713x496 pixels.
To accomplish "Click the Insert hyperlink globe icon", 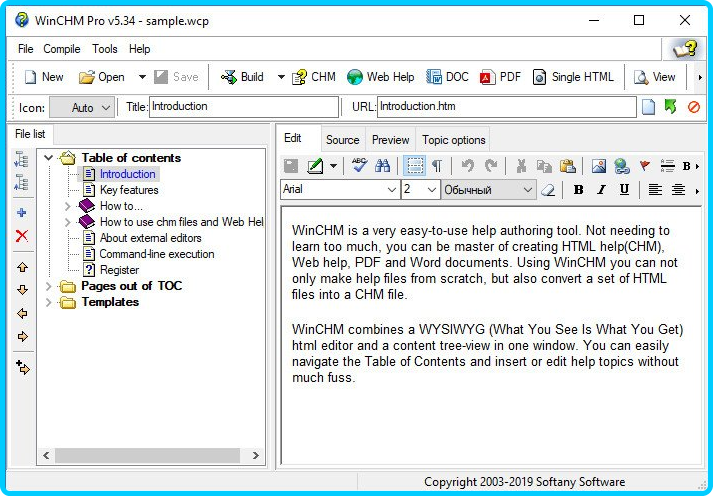I will coord(621,166).
